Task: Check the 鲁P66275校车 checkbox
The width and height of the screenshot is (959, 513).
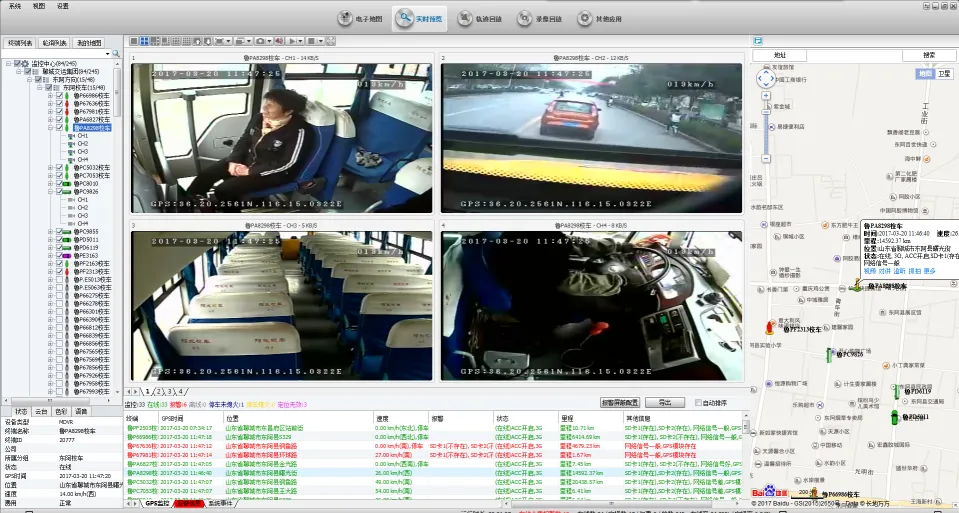Action: [59, 295]
